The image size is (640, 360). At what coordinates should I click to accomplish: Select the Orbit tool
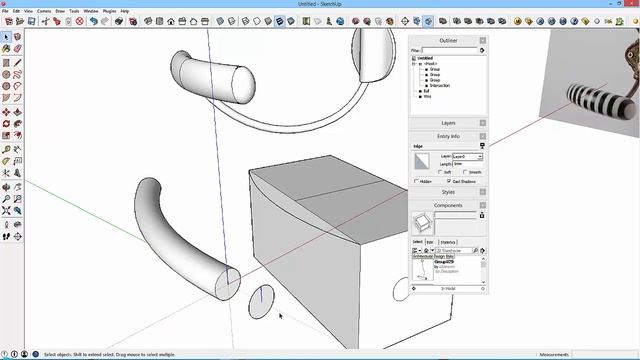[x=6, y=187]
